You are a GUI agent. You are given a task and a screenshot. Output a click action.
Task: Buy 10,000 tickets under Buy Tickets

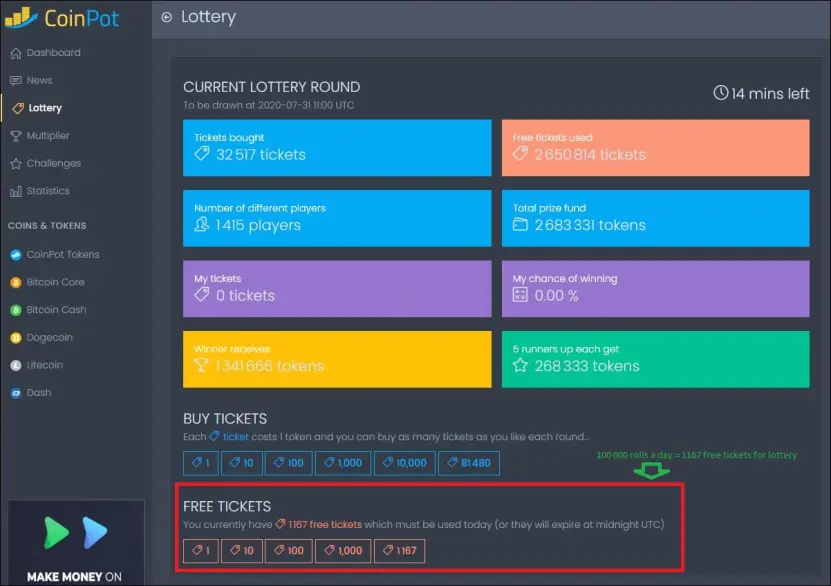coord(404,463)
